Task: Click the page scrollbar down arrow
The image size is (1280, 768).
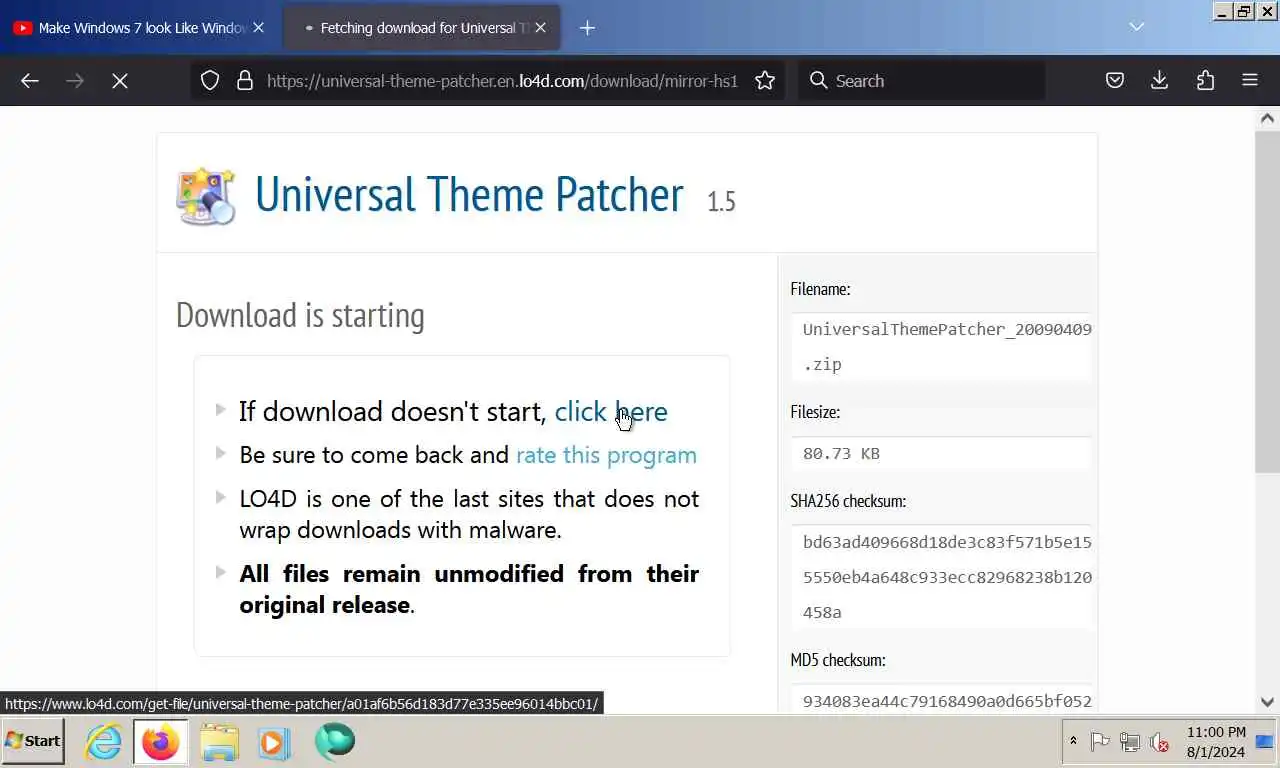Action: tap(1267, 702)
